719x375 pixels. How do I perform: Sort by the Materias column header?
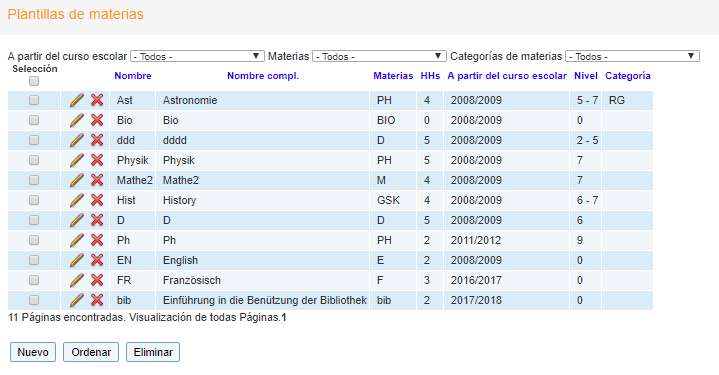click(x=393, y=76)
